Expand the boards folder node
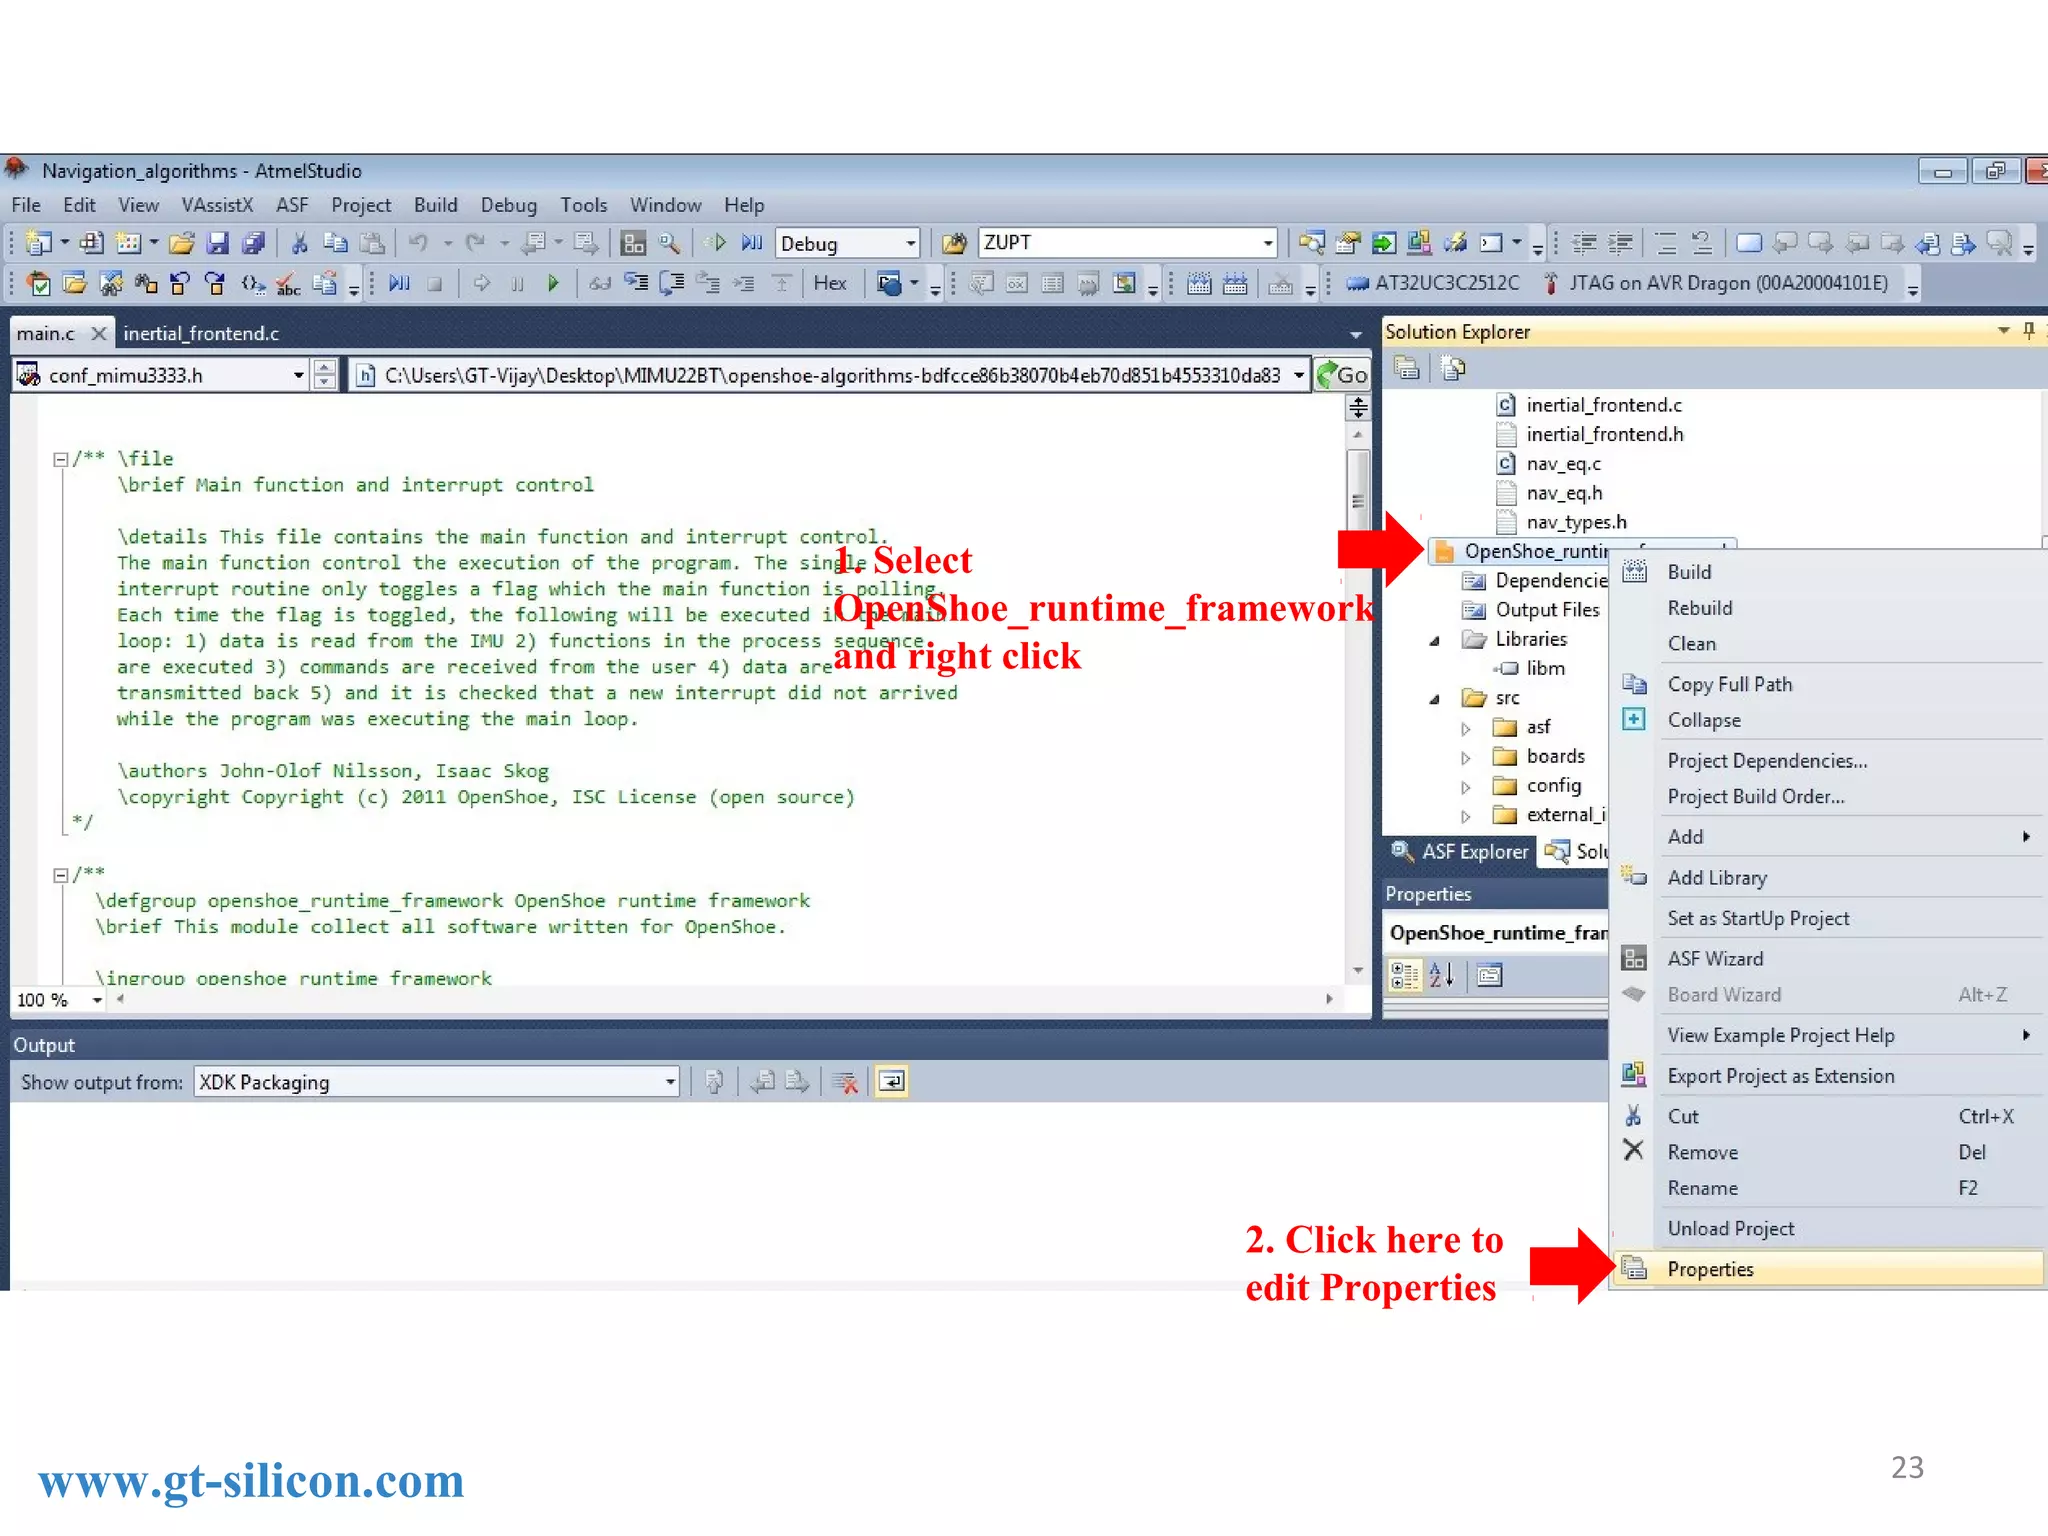Screen dimensions: 2048x1536 (x=1466, y=757)
